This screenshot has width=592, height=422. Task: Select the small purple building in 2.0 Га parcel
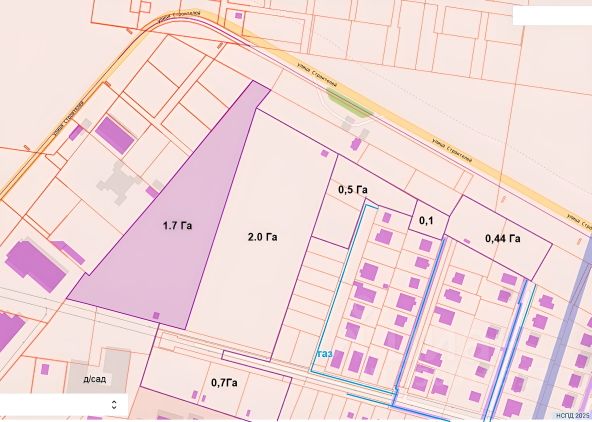(325, 153)
